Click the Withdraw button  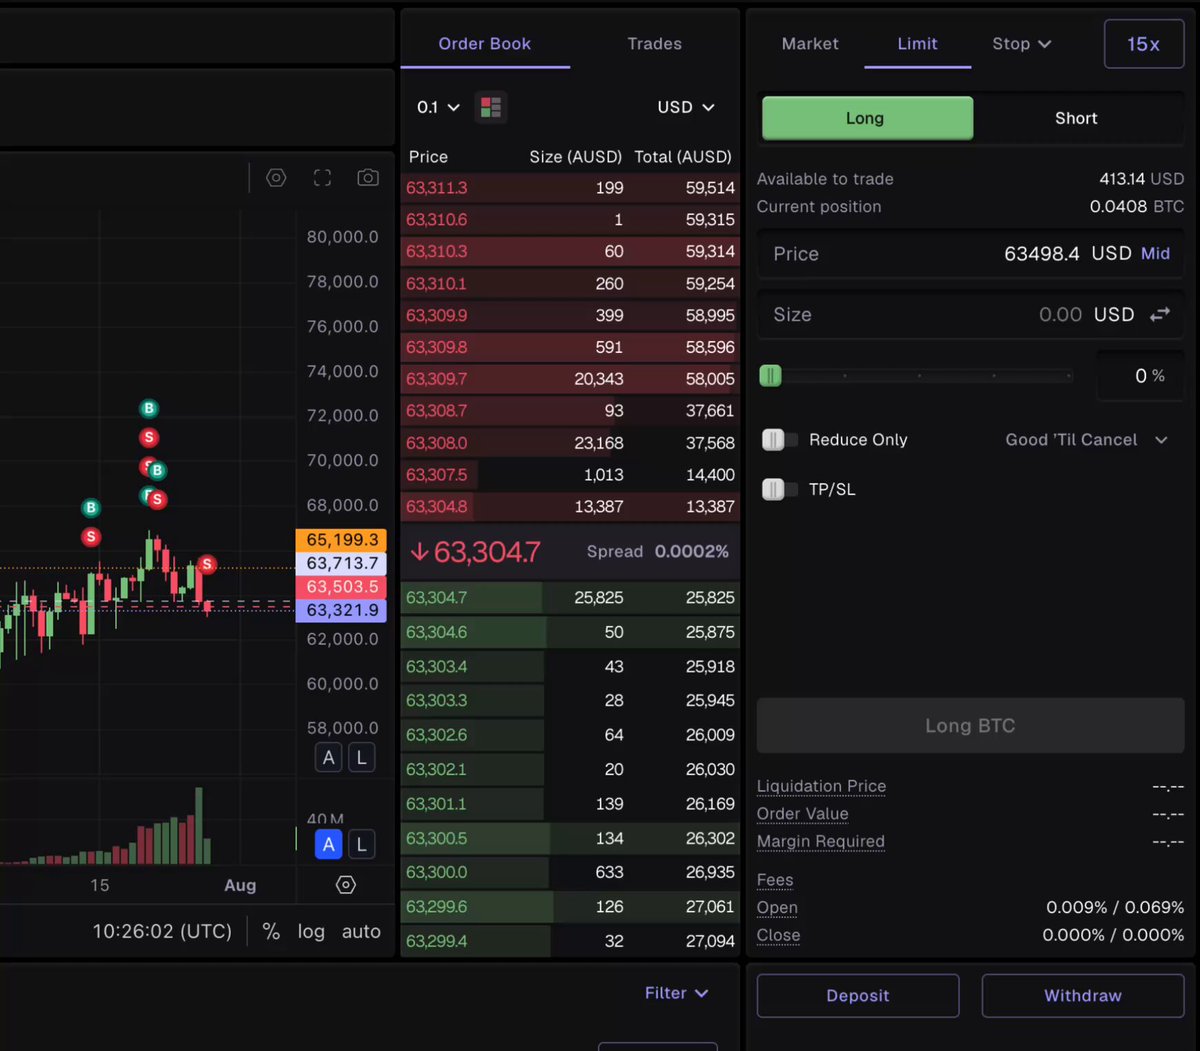click(x=1083, y=996)
